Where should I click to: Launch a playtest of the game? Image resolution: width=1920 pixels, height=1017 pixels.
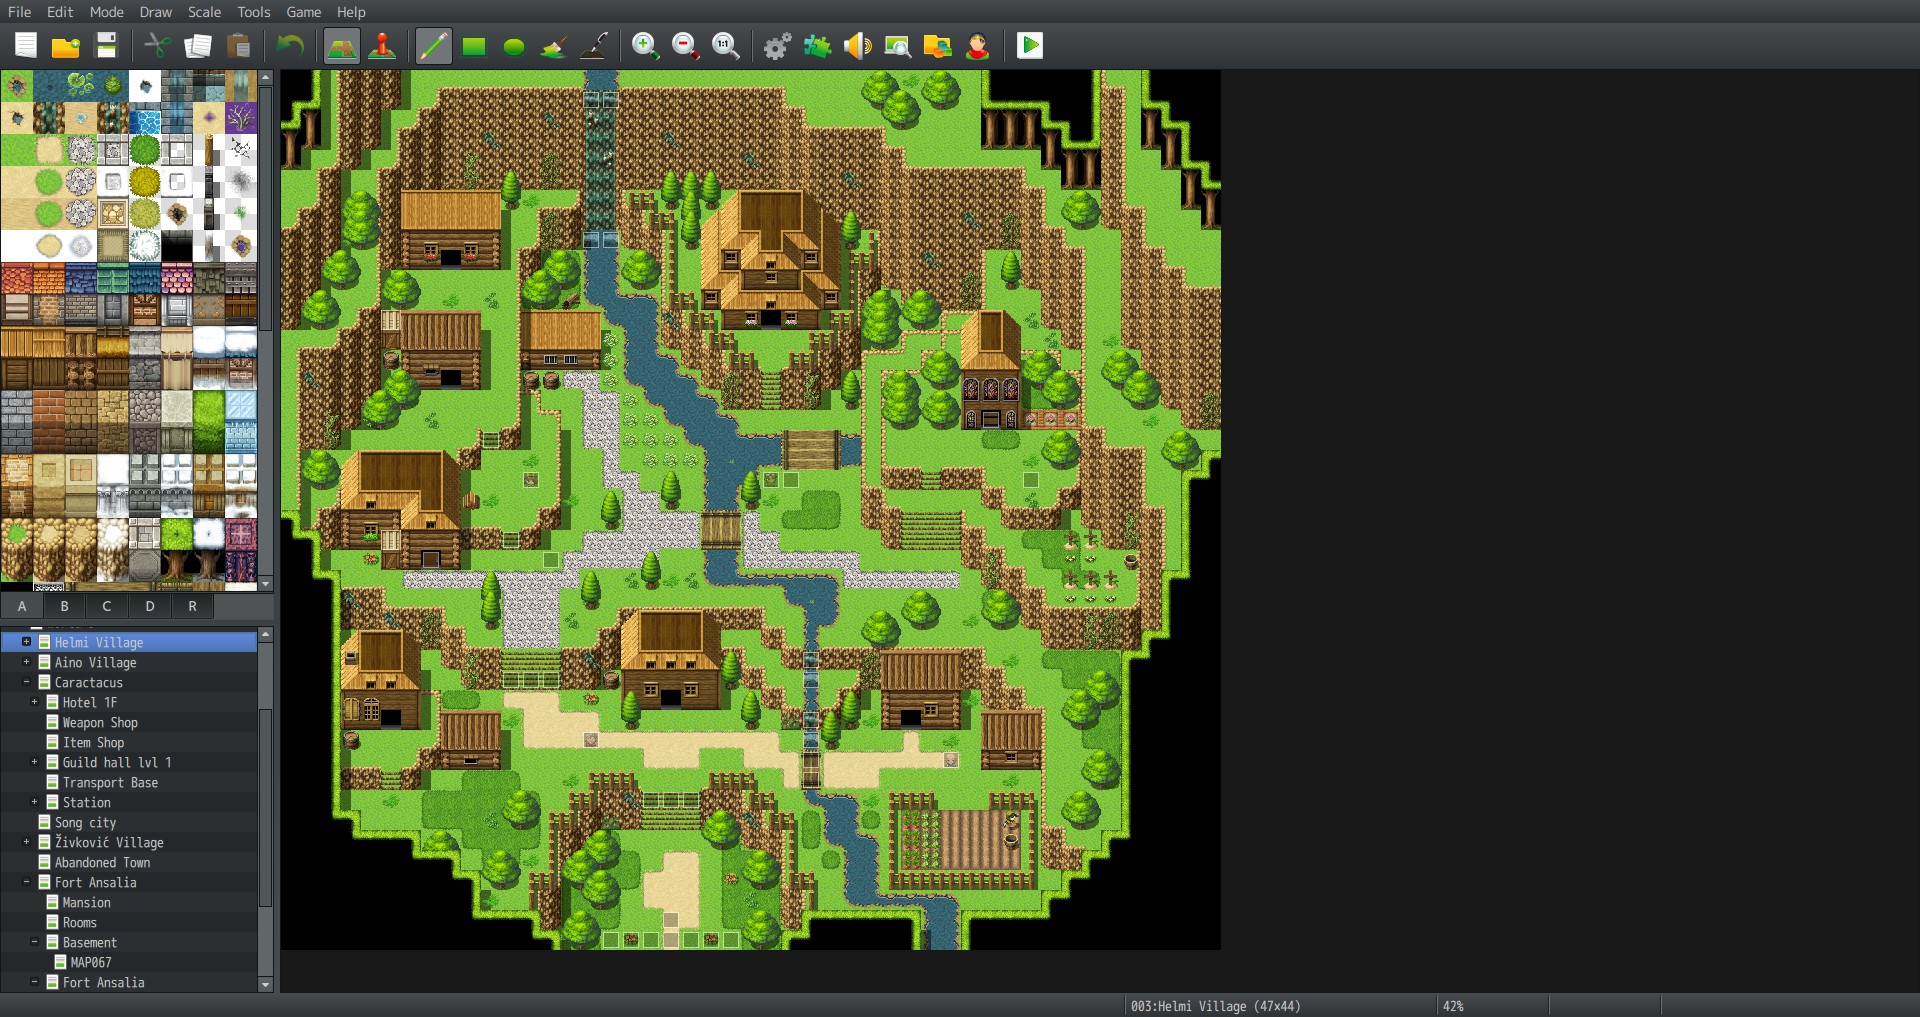click(1029, 45)
